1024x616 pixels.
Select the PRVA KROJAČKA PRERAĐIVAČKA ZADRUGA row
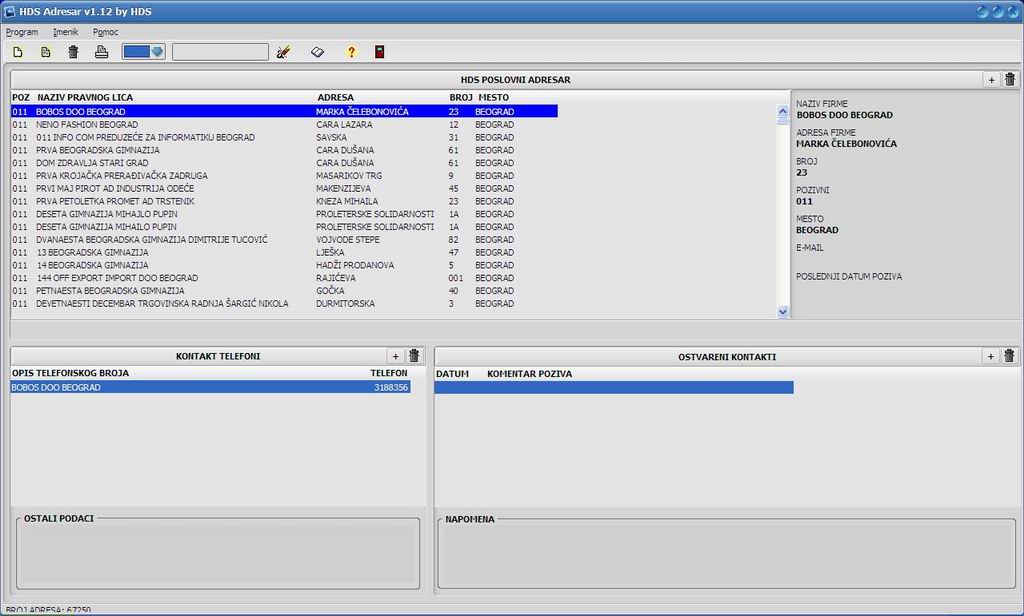click(284, 176)
